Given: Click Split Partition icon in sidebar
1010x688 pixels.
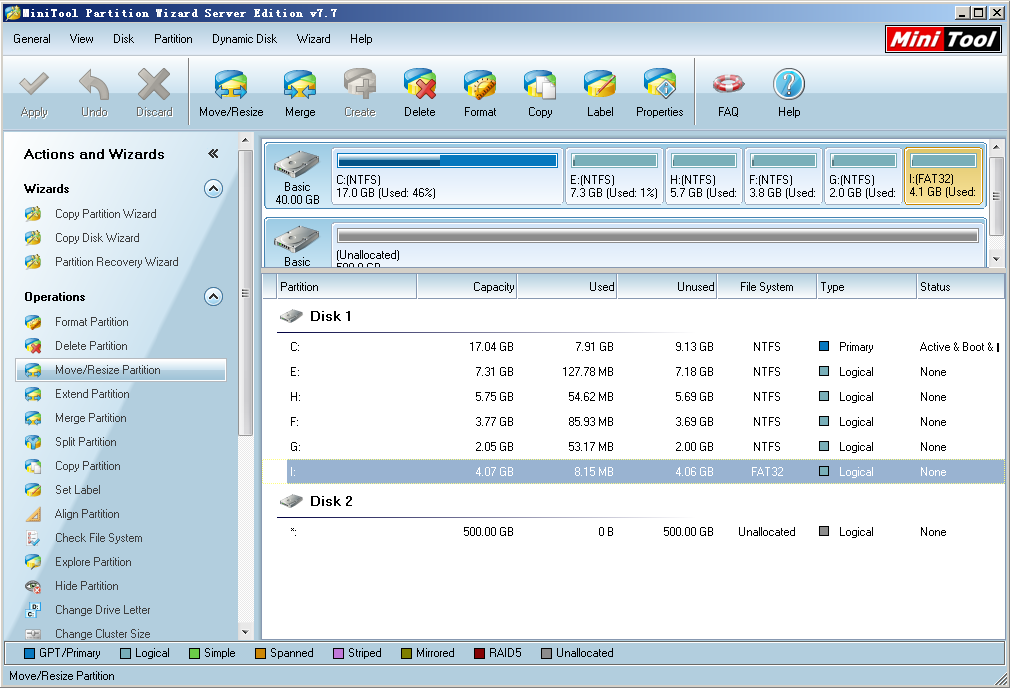Looking at the screenshot, I should click(33, 442).
